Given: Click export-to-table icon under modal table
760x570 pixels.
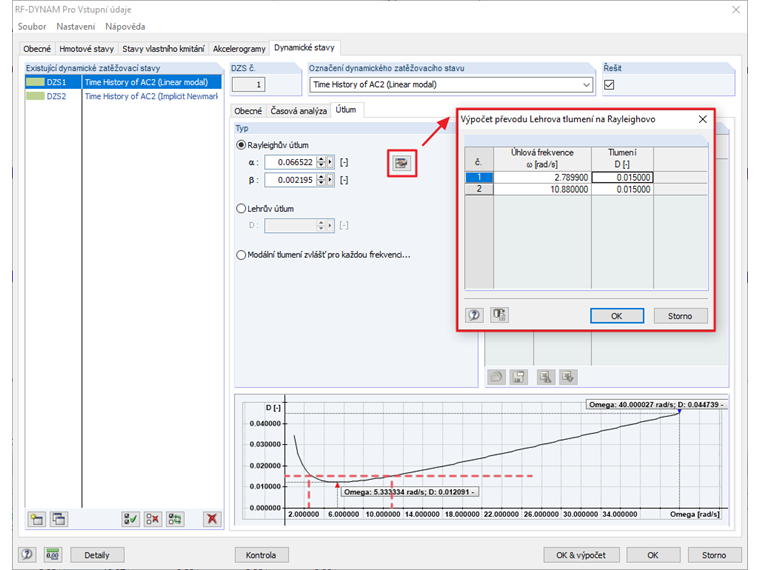Looking at the screenshot, I should pyautogui.click(x=568, y=377).
